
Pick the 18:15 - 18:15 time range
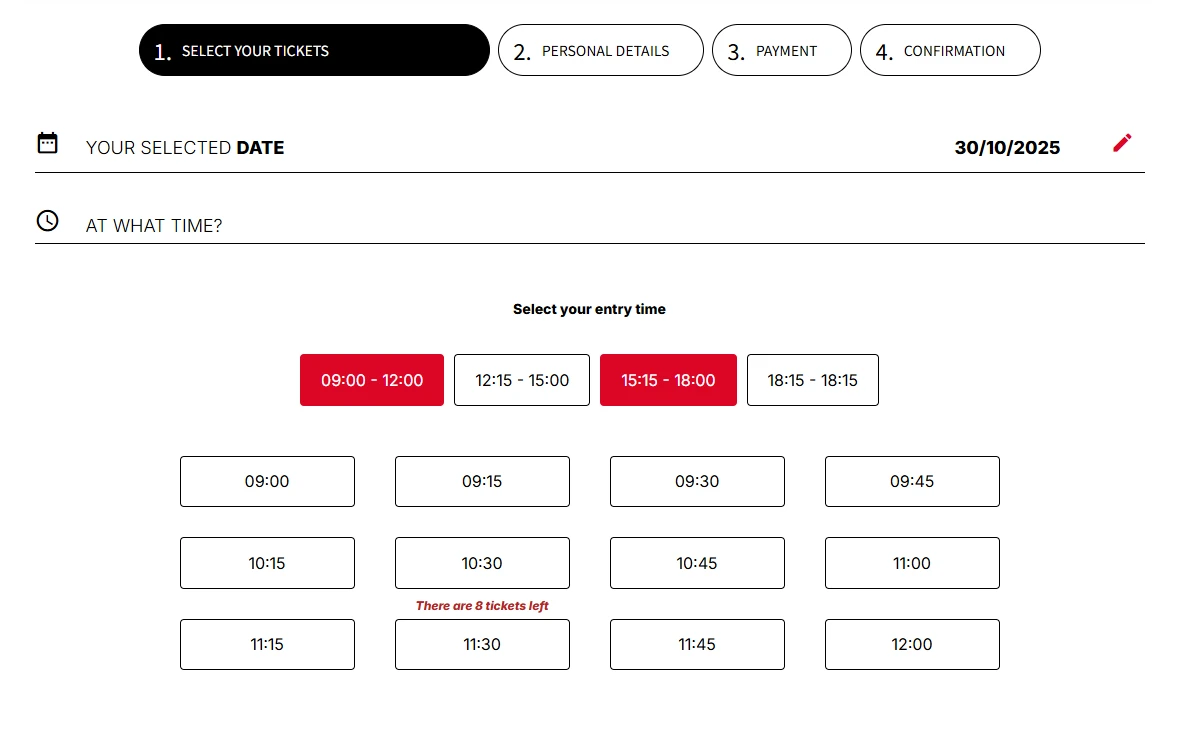tap(813, 380)
